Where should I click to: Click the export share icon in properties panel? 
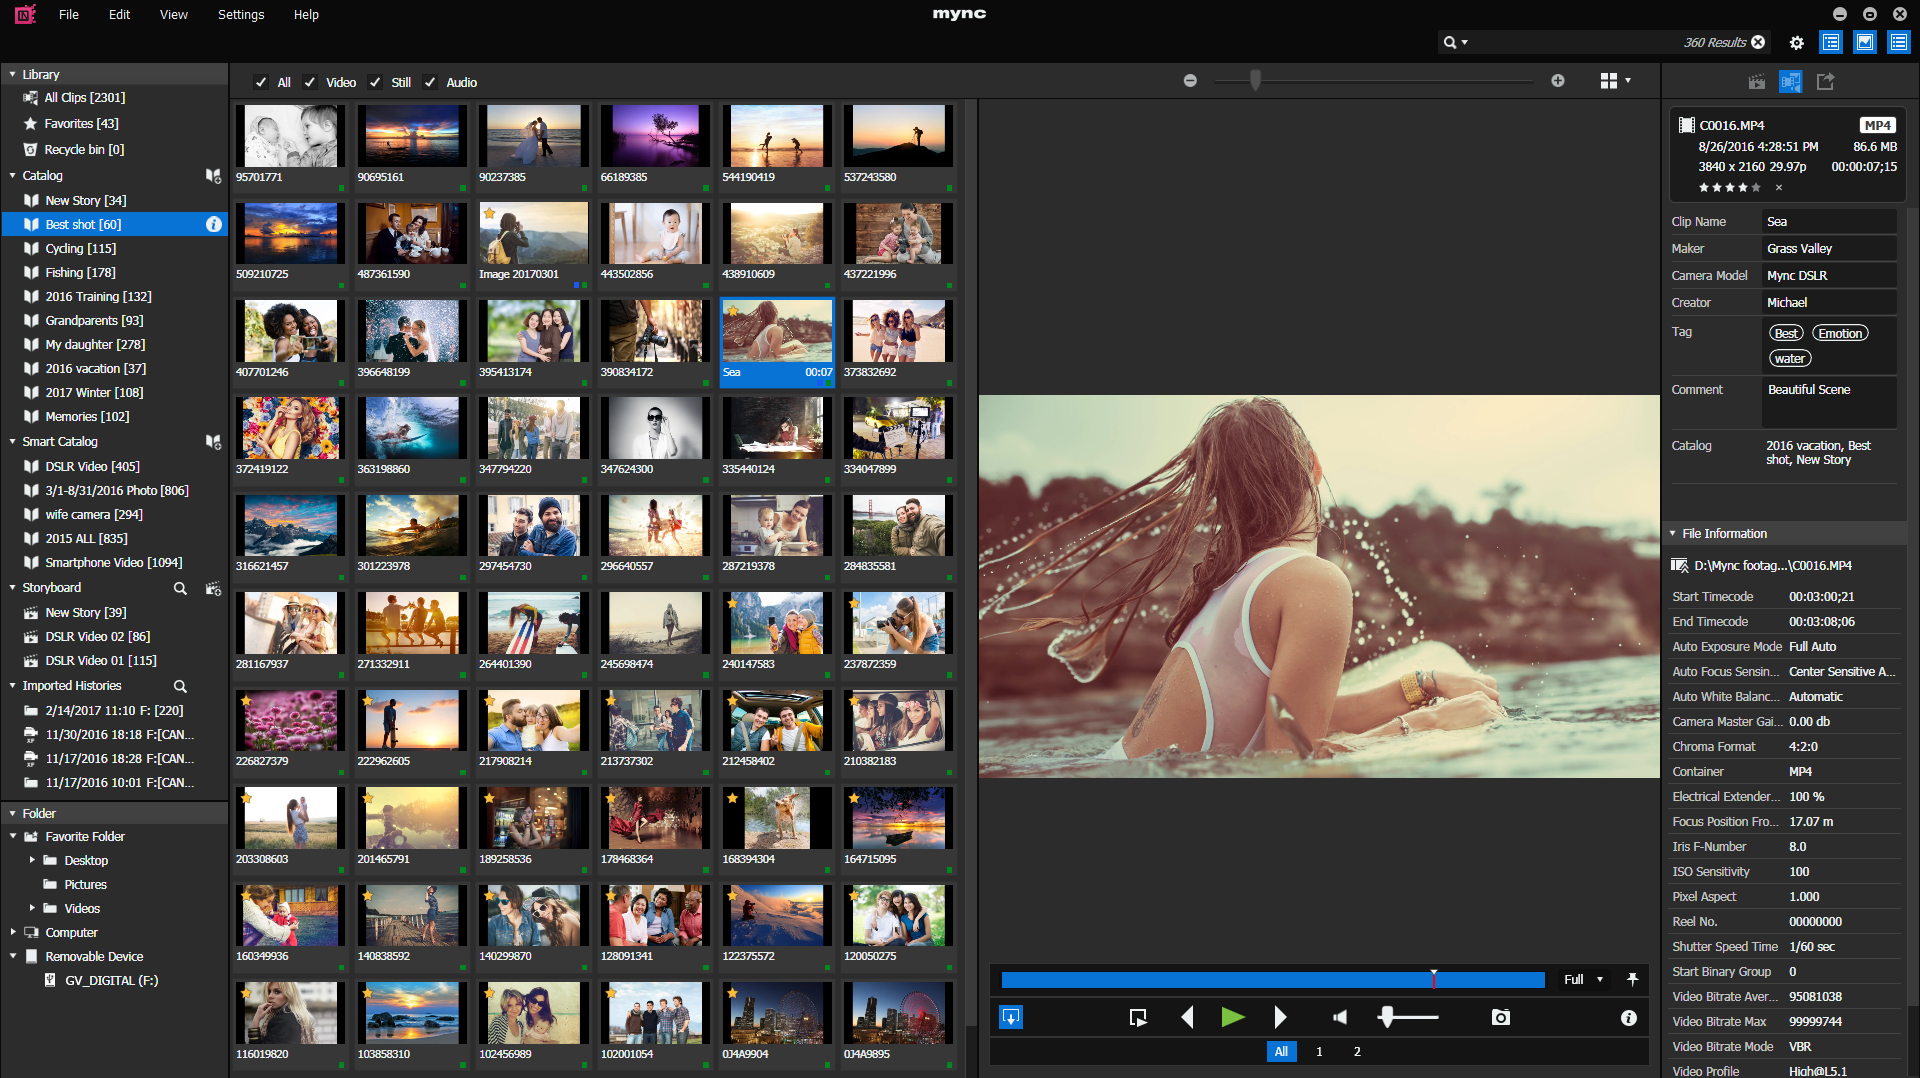coord(1825,81)
